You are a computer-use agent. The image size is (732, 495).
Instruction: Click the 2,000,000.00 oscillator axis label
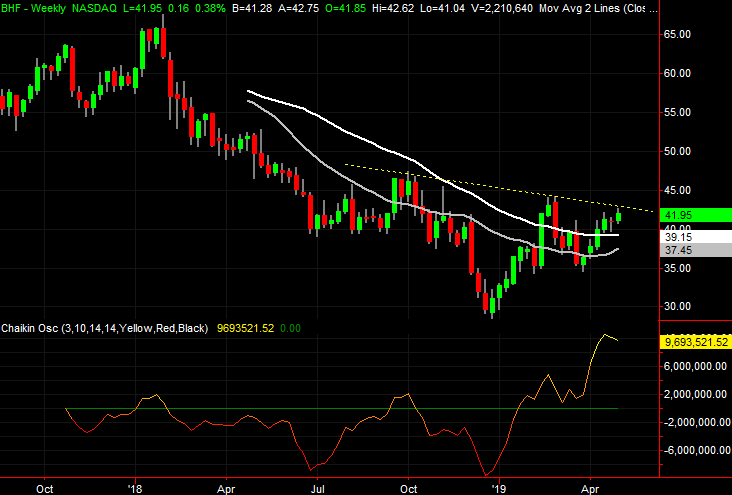pyautogui.click(x=697, y=395)
